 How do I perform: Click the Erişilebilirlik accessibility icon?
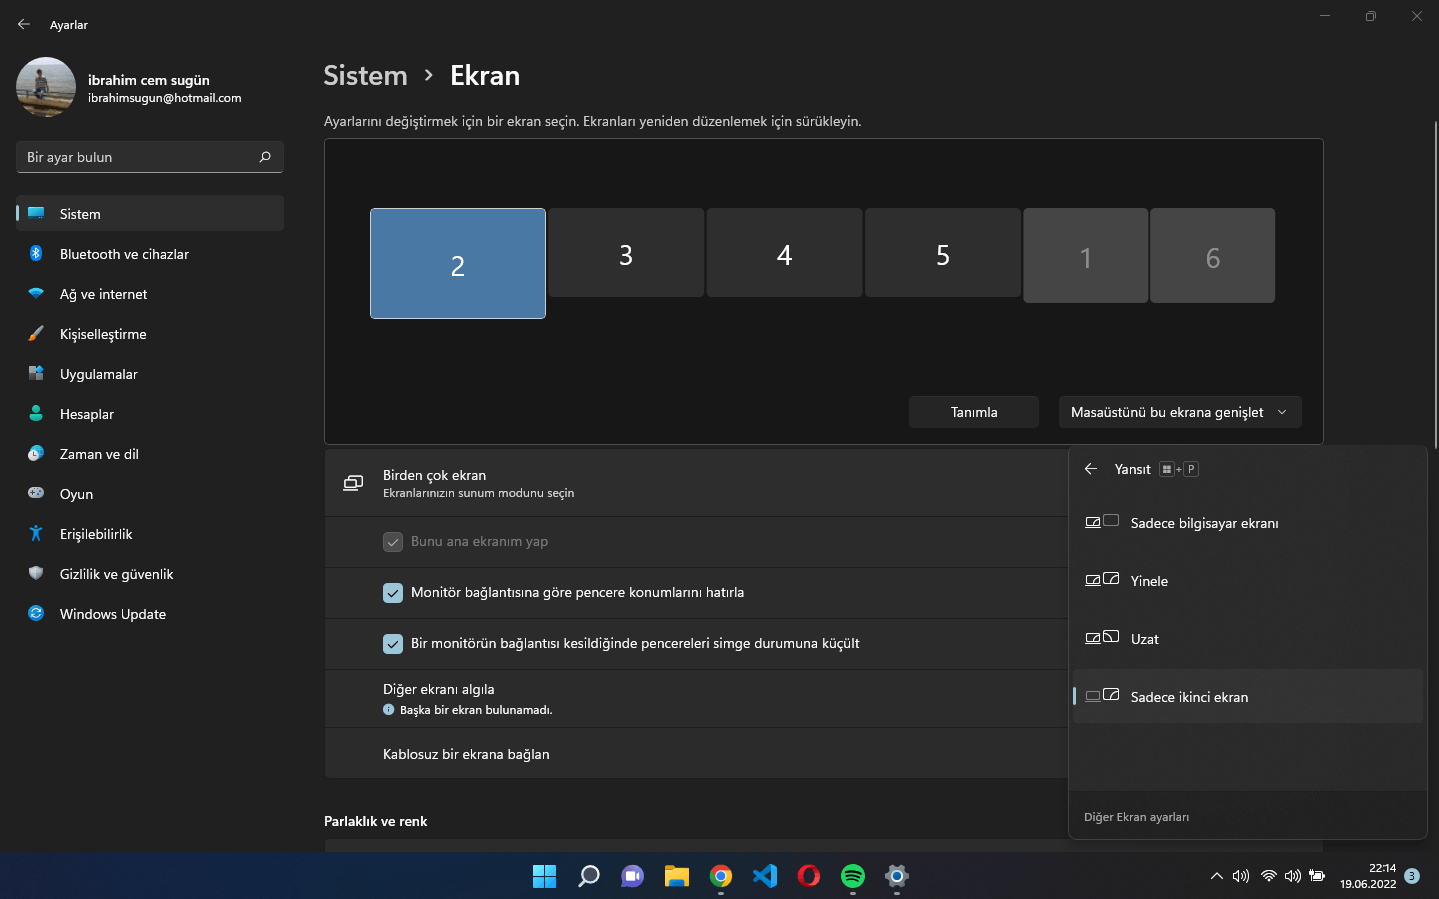click(36, 534)
